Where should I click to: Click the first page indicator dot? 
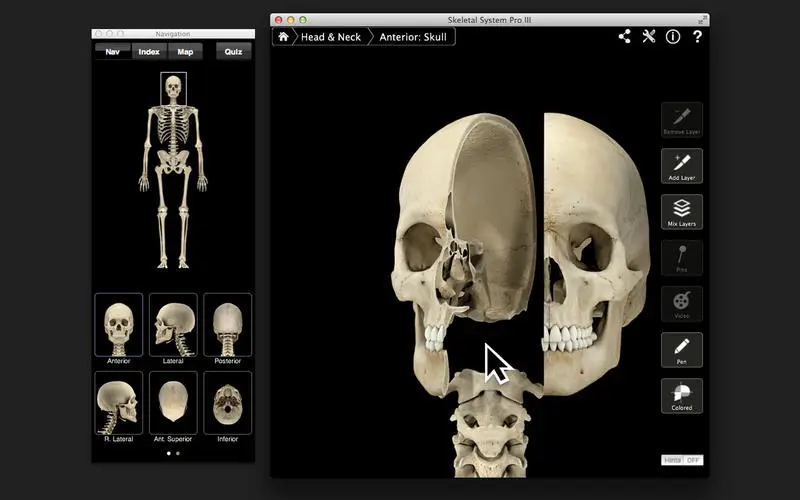tap(169, 453)
